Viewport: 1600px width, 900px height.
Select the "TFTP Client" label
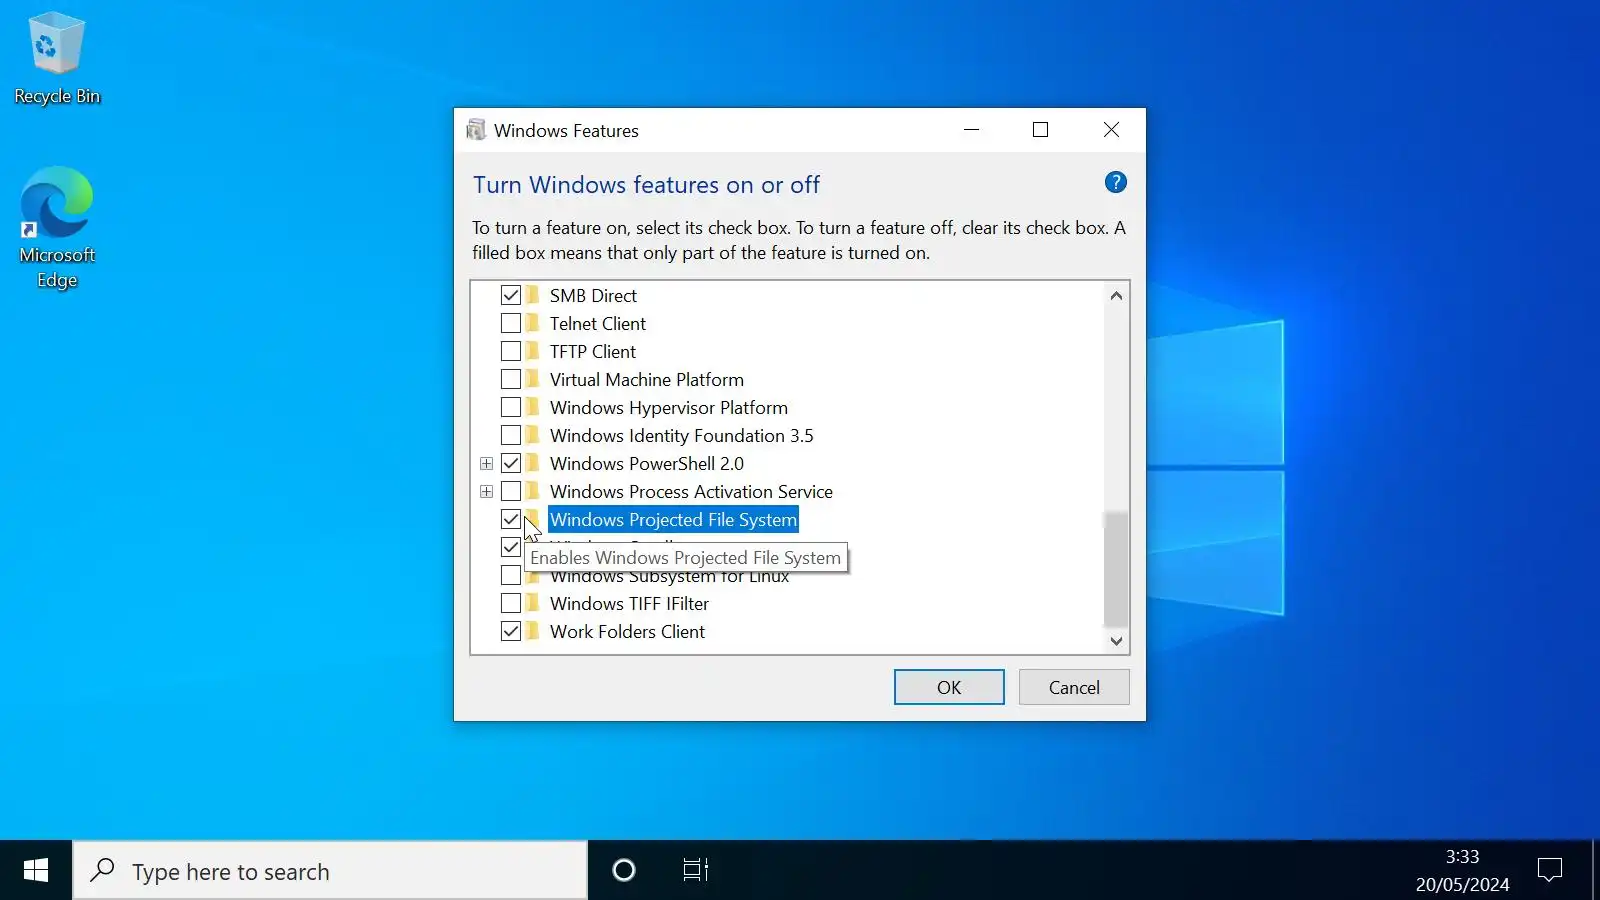pyautogui.click(x=593, y=351)
